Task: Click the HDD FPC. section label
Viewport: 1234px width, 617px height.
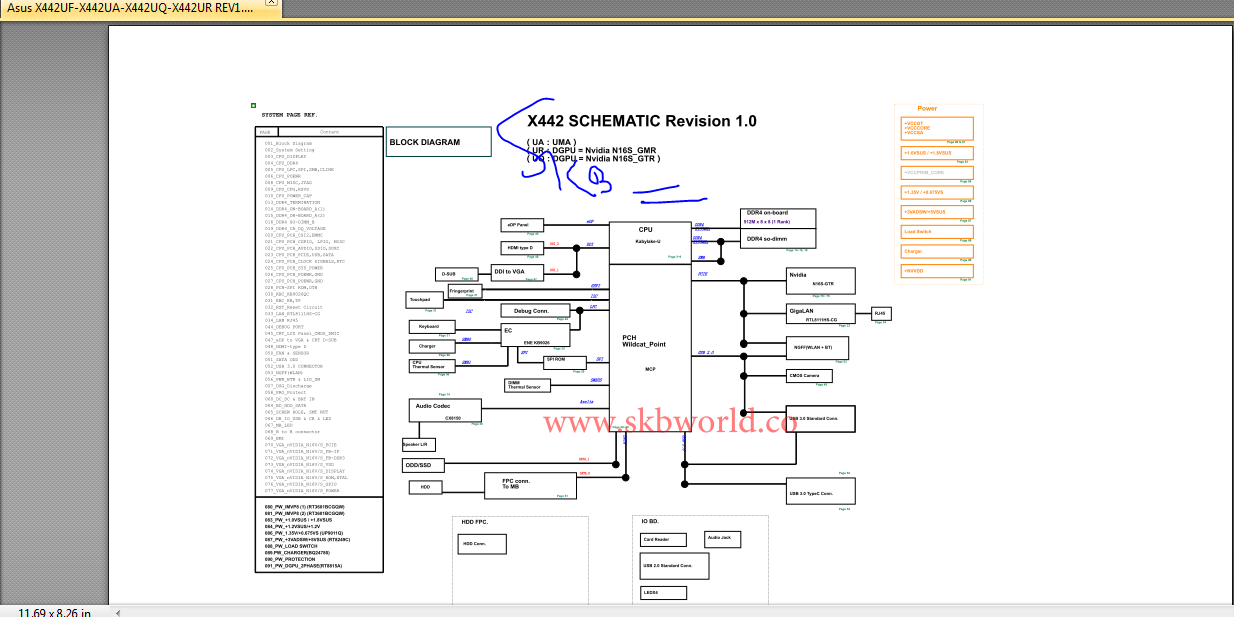Action: point(475,522)
